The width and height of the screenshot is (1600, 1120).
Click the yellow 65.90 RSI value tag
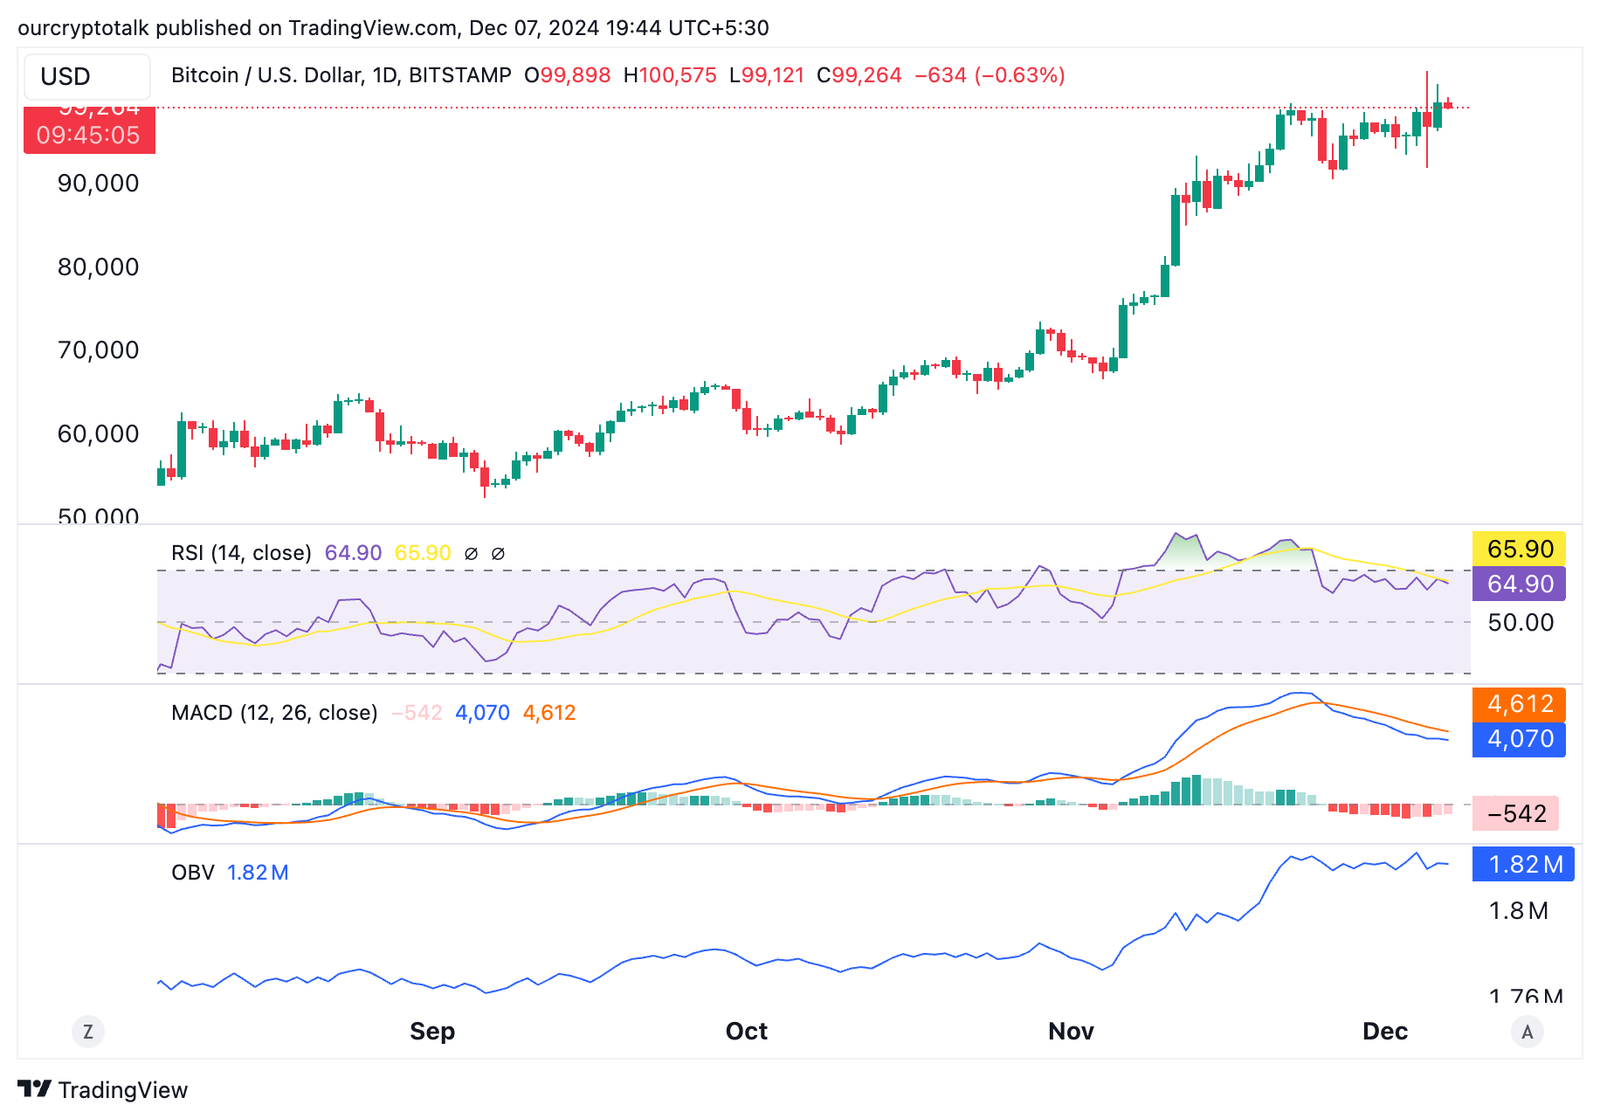[1519, 549]
